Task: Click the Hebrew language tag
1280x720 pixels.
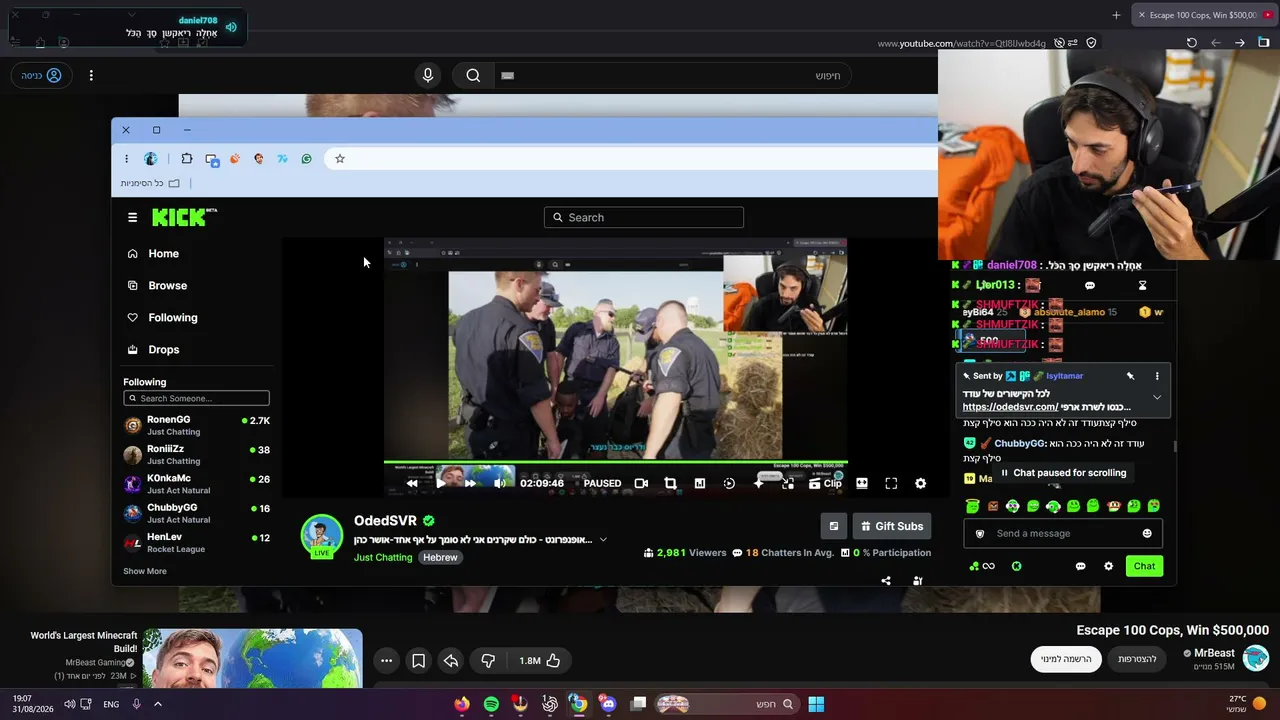Action: coord(440,558)
